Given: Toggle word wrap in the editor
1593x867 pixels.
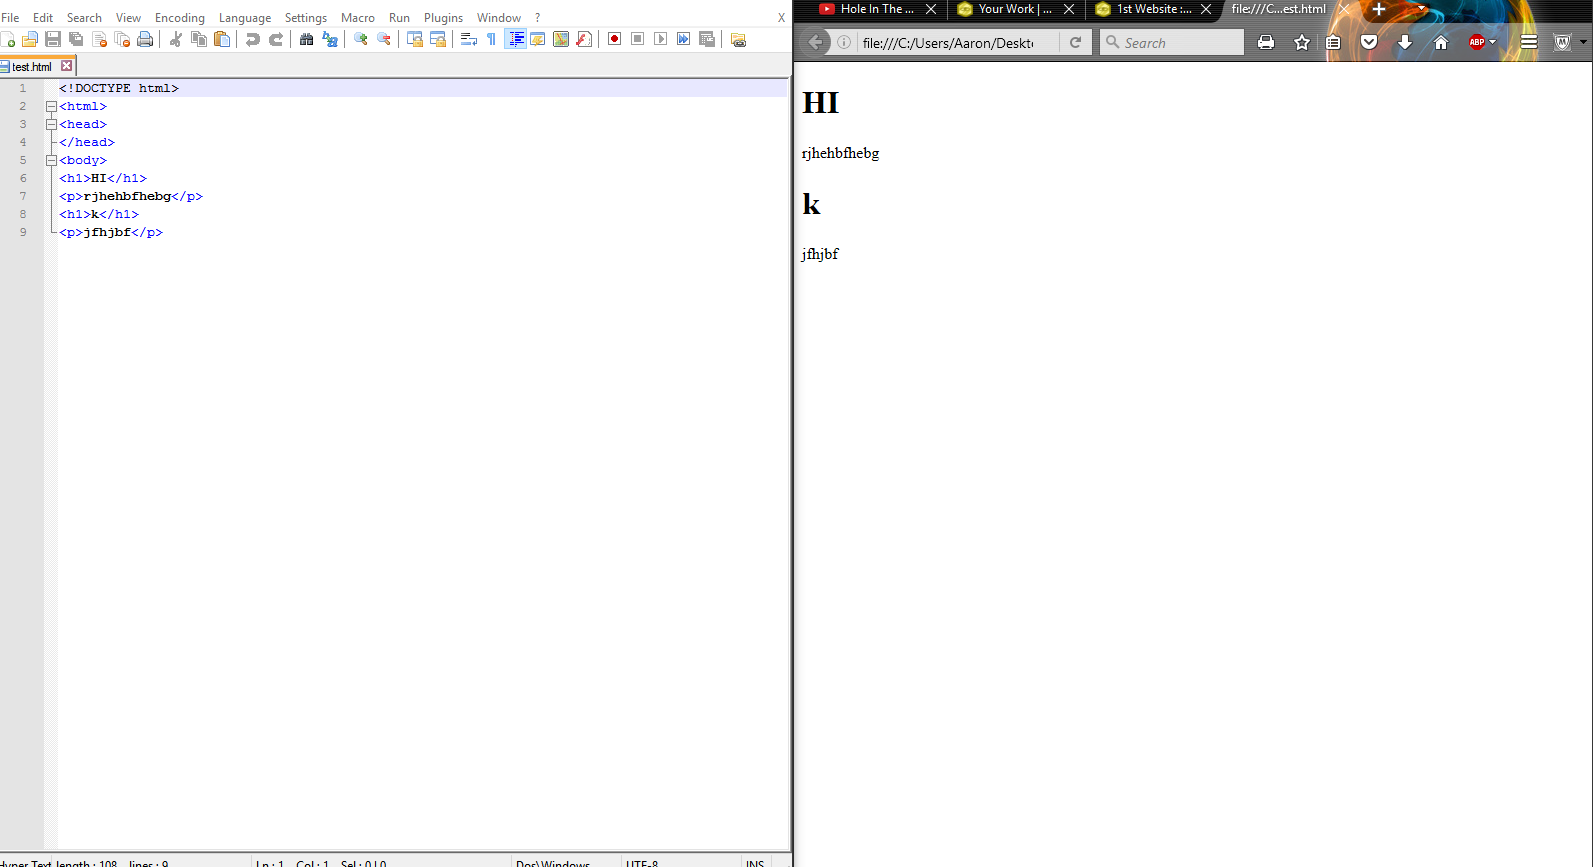Looking at the screenshot, I should tap(469, 39).
